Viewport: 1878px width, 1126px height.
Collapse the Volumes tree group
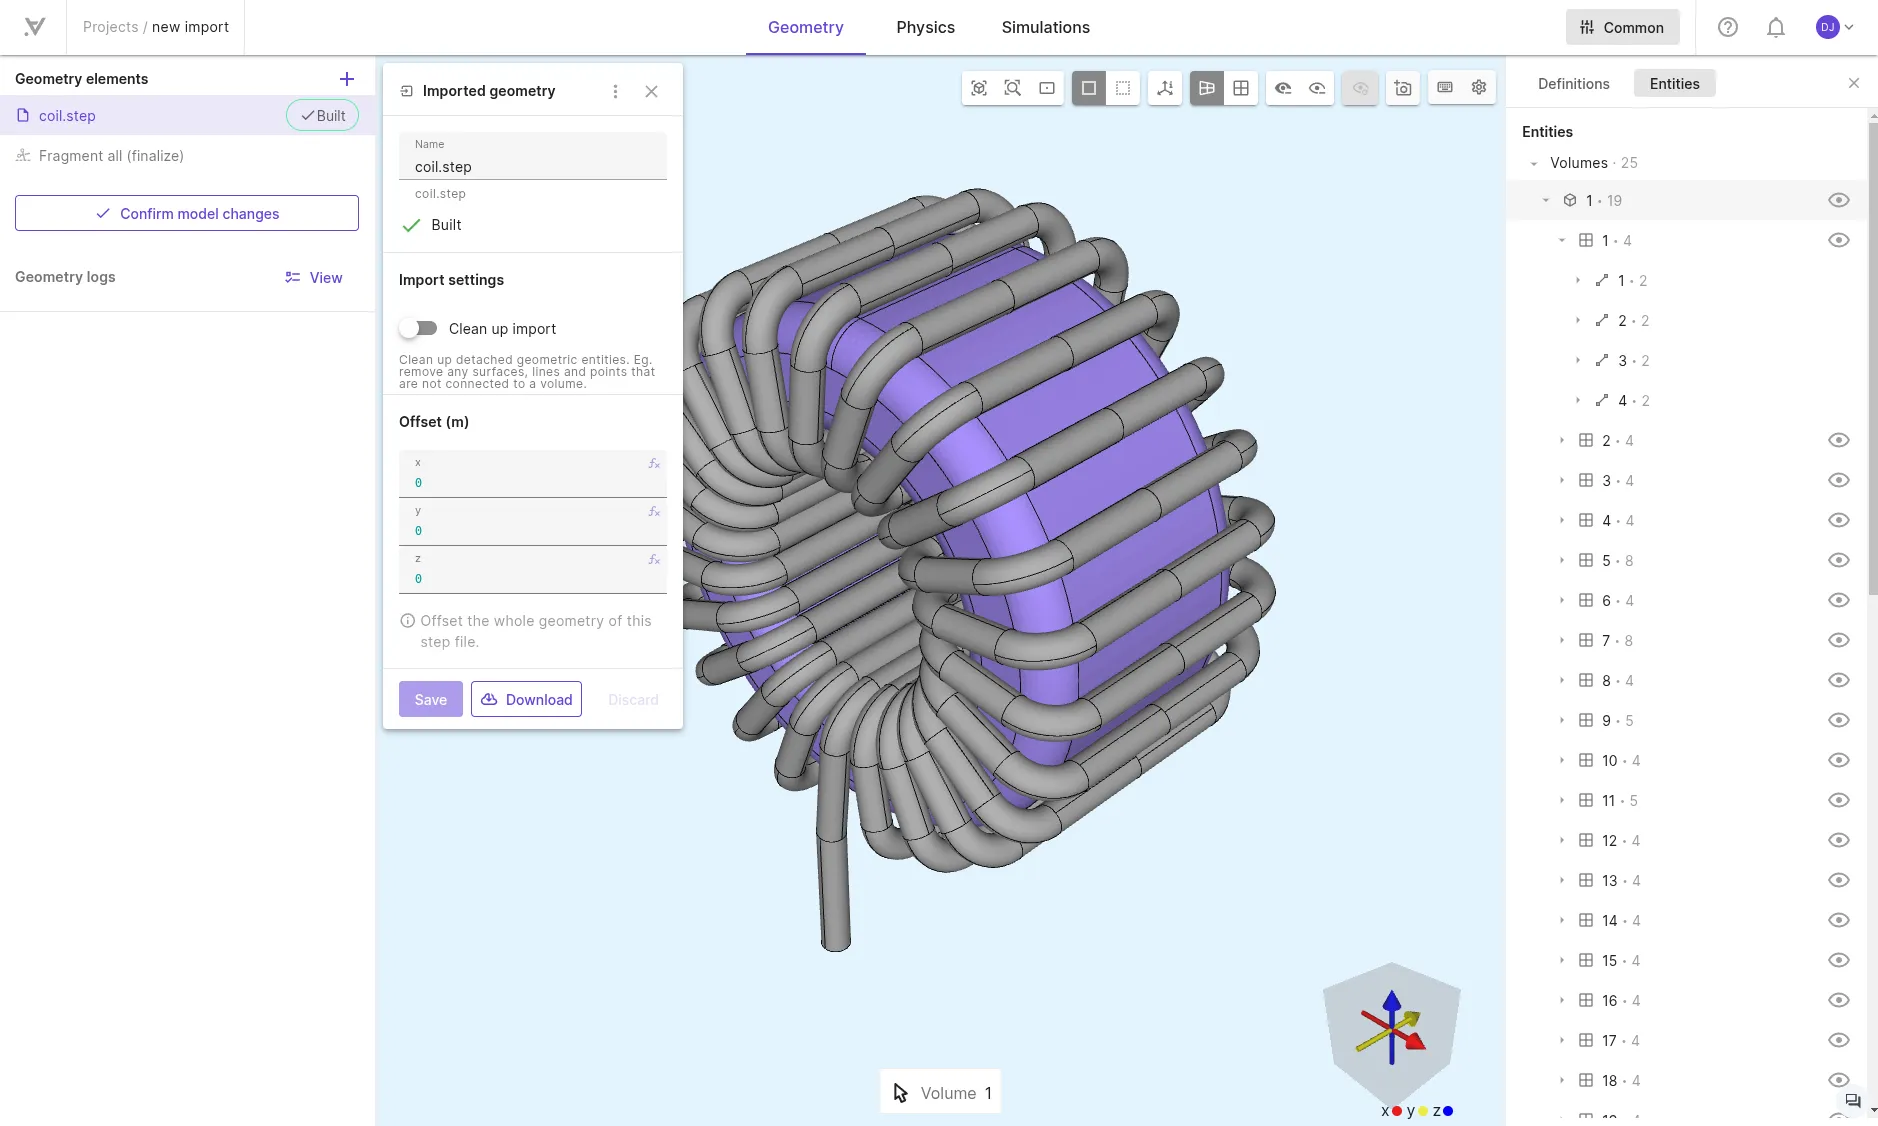tap(1534, 163)
